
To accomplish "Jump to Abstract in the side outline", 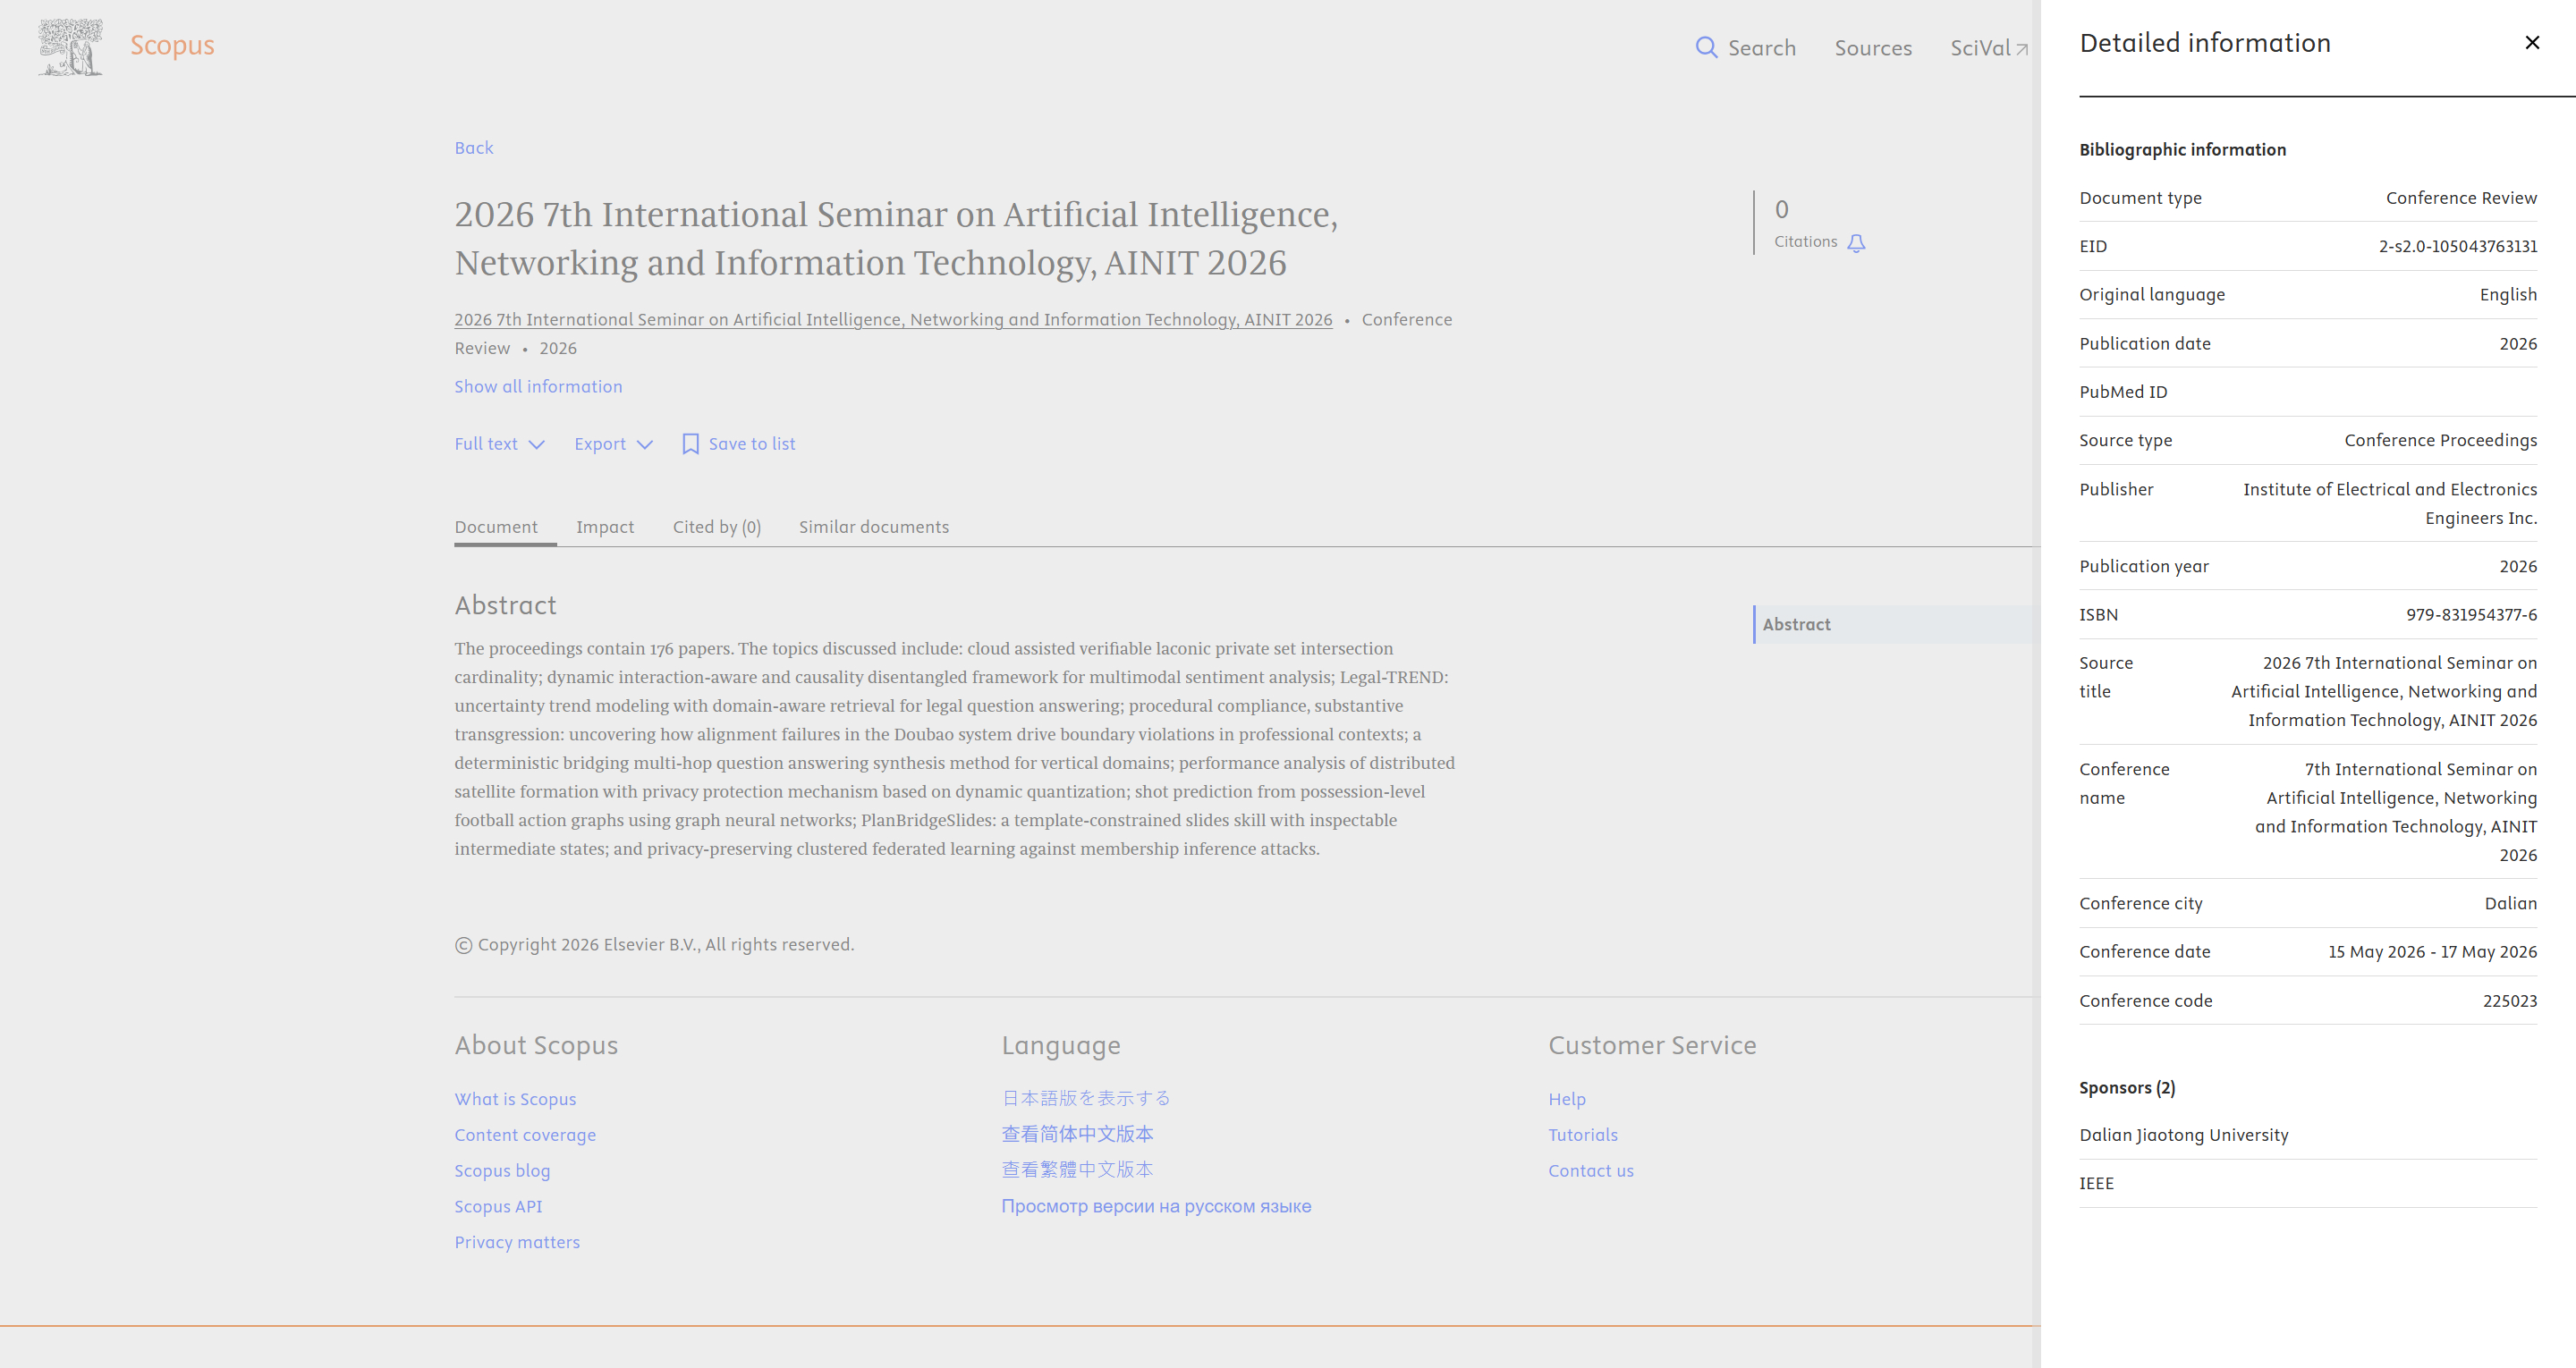I will (x=1796, y=624).
